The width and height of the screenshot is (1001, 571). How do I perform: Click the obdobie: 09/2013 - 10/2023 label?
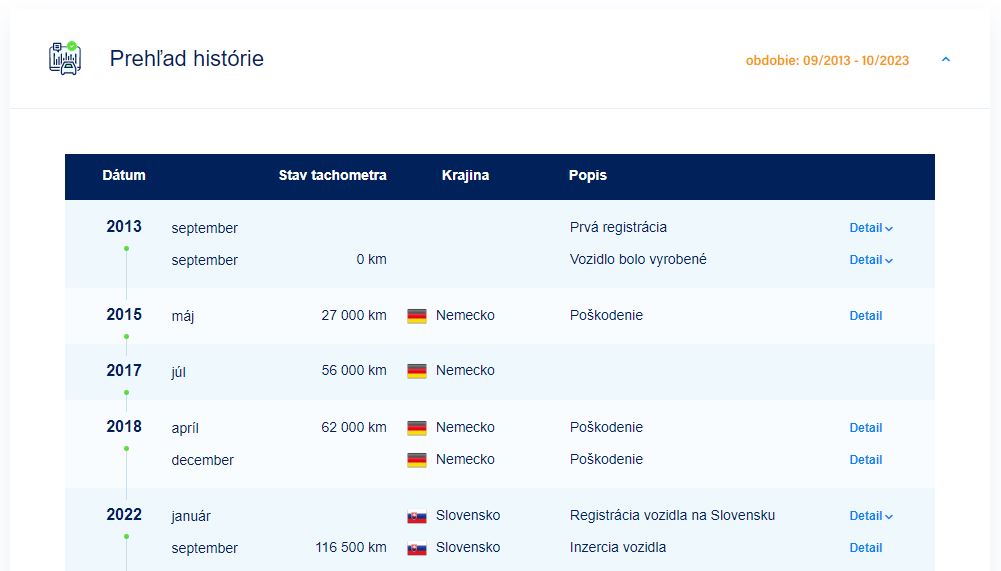(827, 61)
